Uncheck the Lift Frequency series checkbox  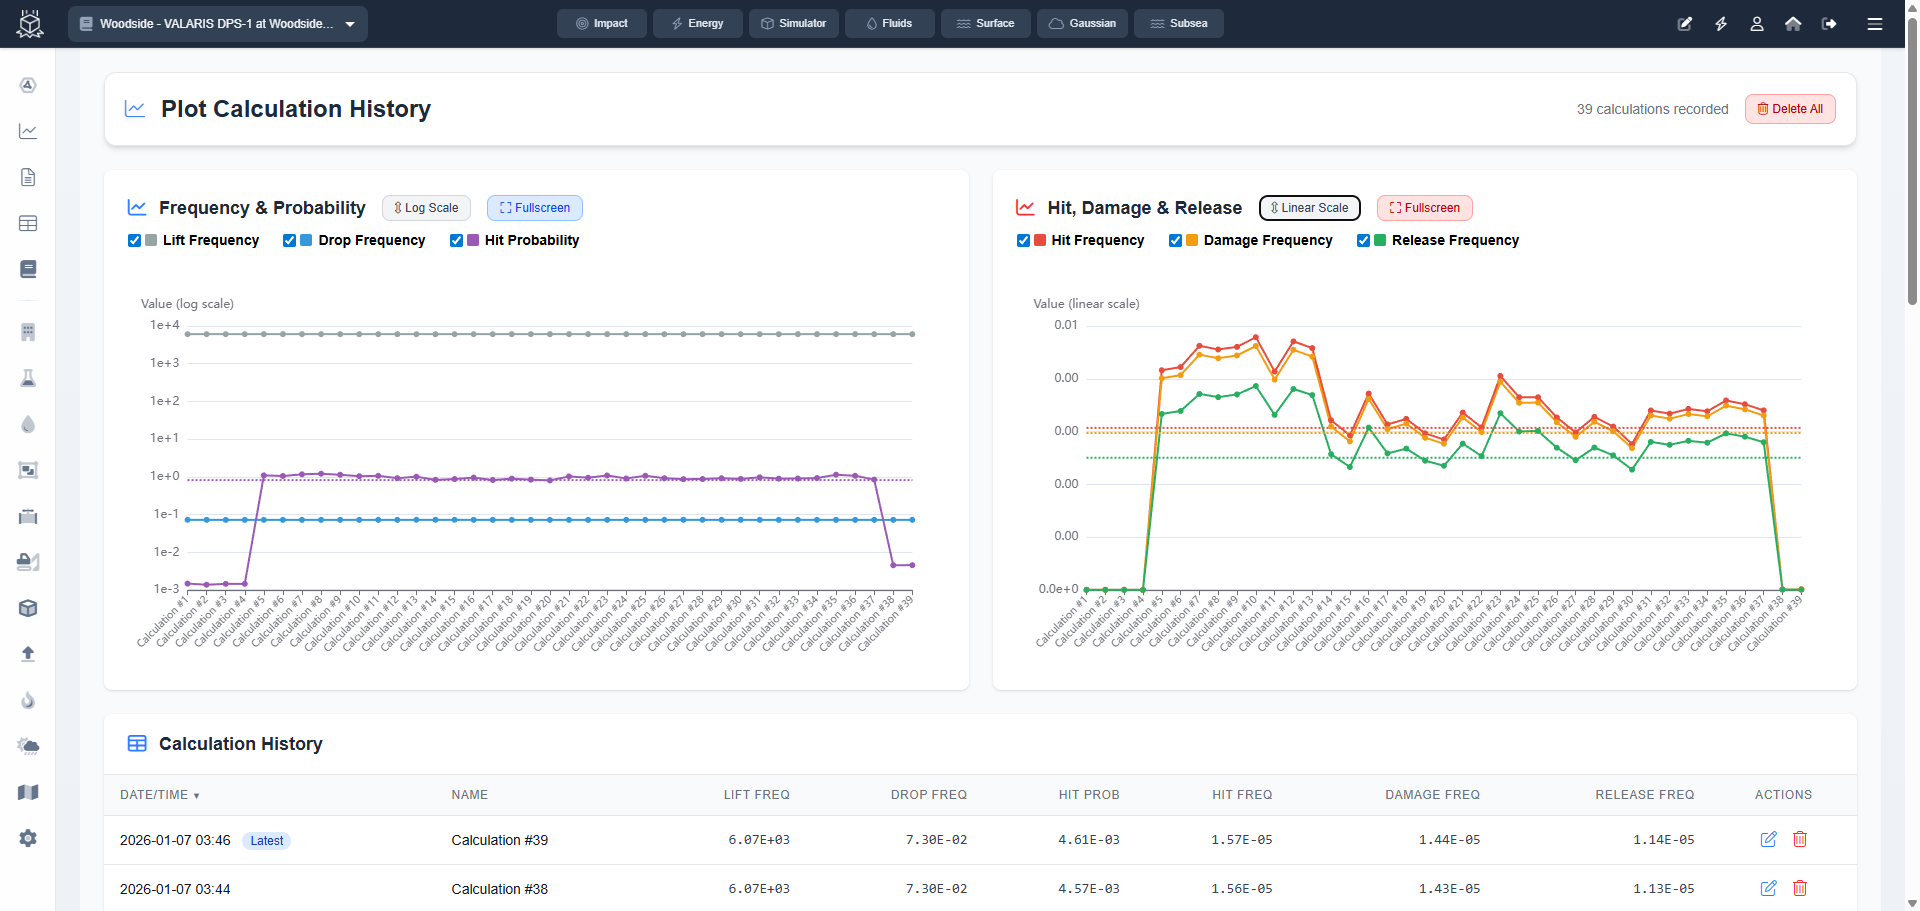(134, 240)
